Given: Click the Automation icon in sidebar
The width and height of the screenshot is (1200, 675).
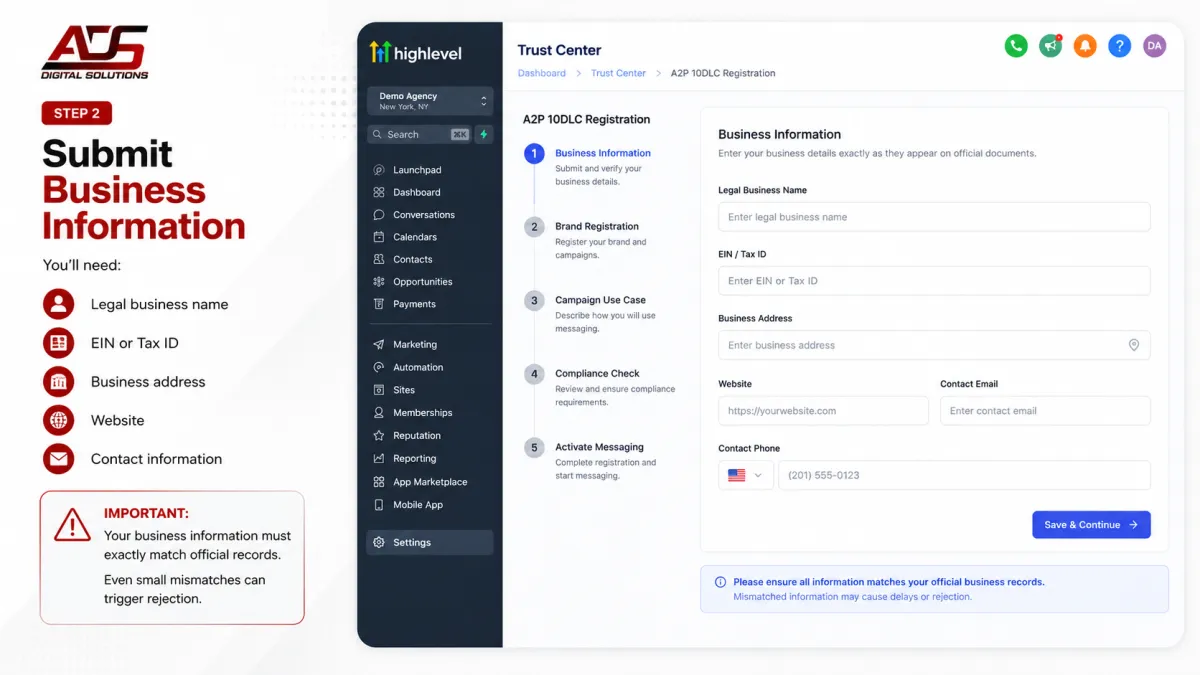Looking at the screenshot, I should tap(379, 367).
